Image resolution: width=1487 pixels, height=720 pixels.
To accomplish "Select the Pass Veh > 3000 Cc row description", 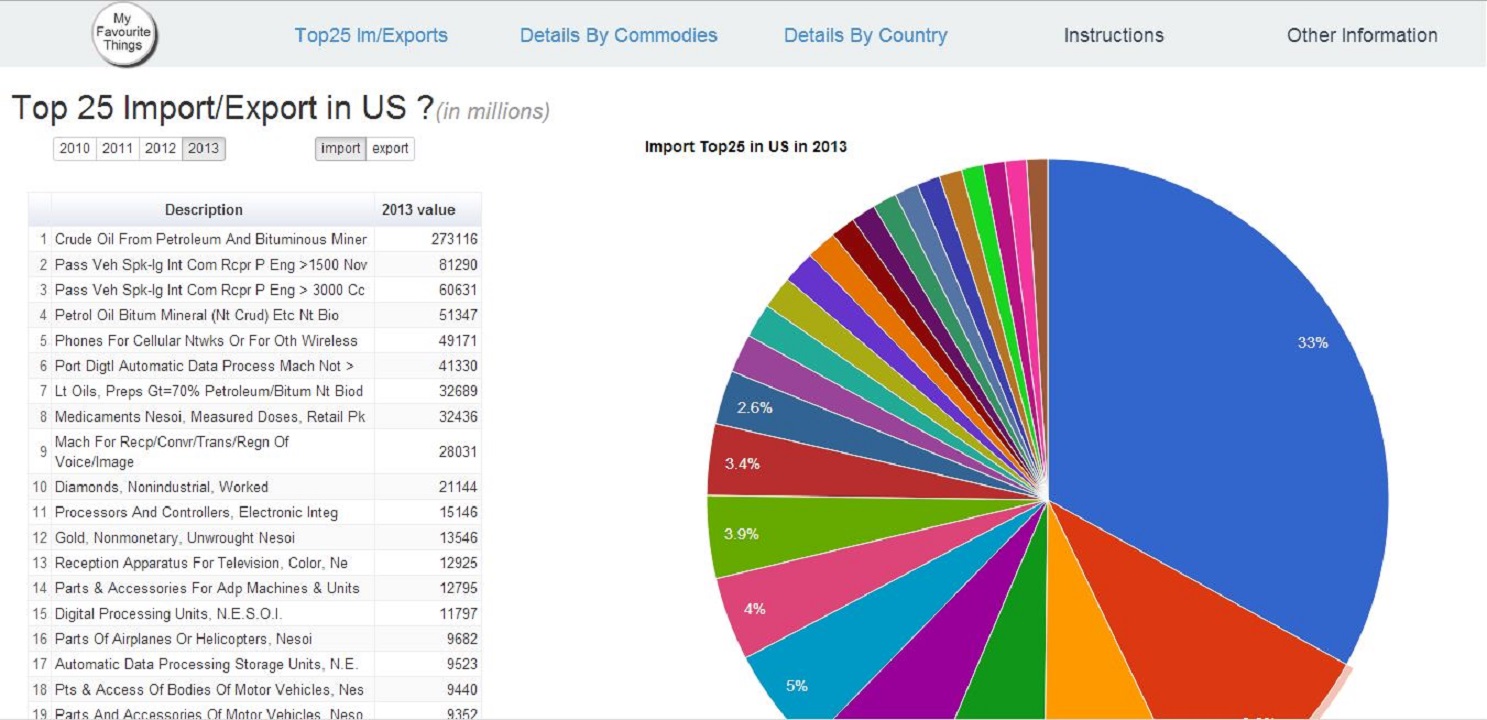I will tap(213, 290).
